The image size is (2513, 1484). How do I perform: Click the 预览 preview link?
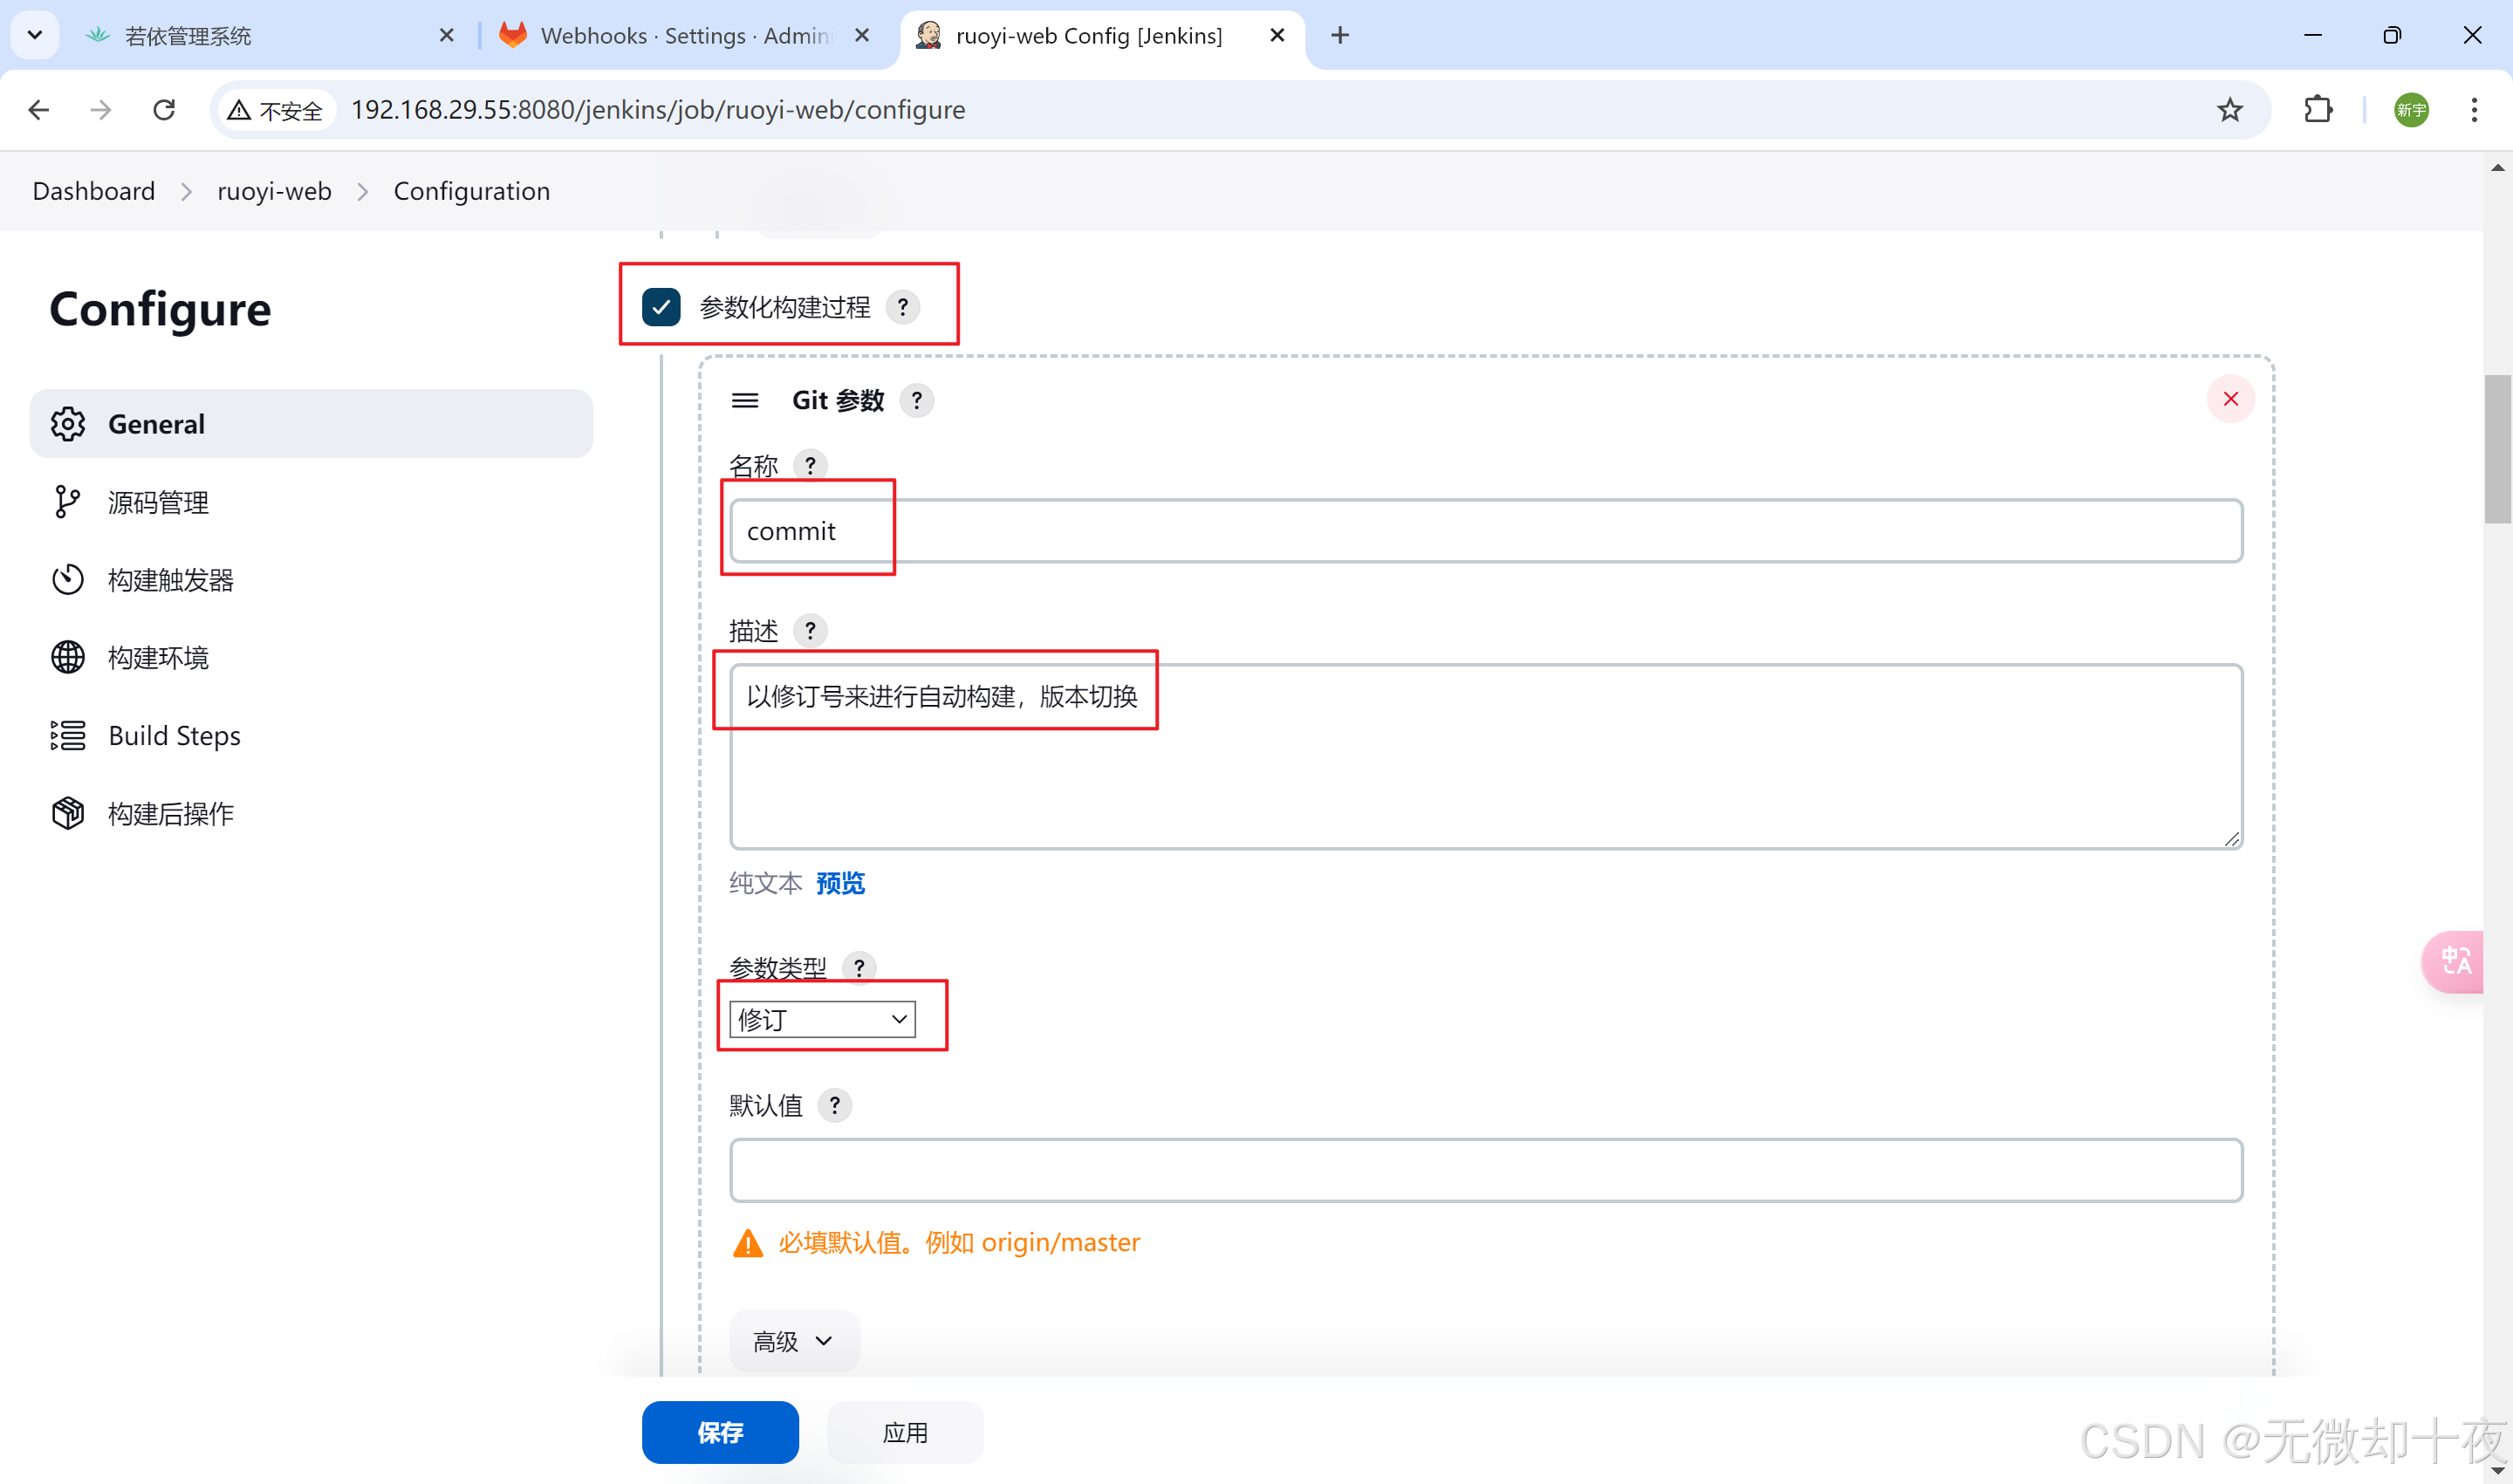(840, 883)
